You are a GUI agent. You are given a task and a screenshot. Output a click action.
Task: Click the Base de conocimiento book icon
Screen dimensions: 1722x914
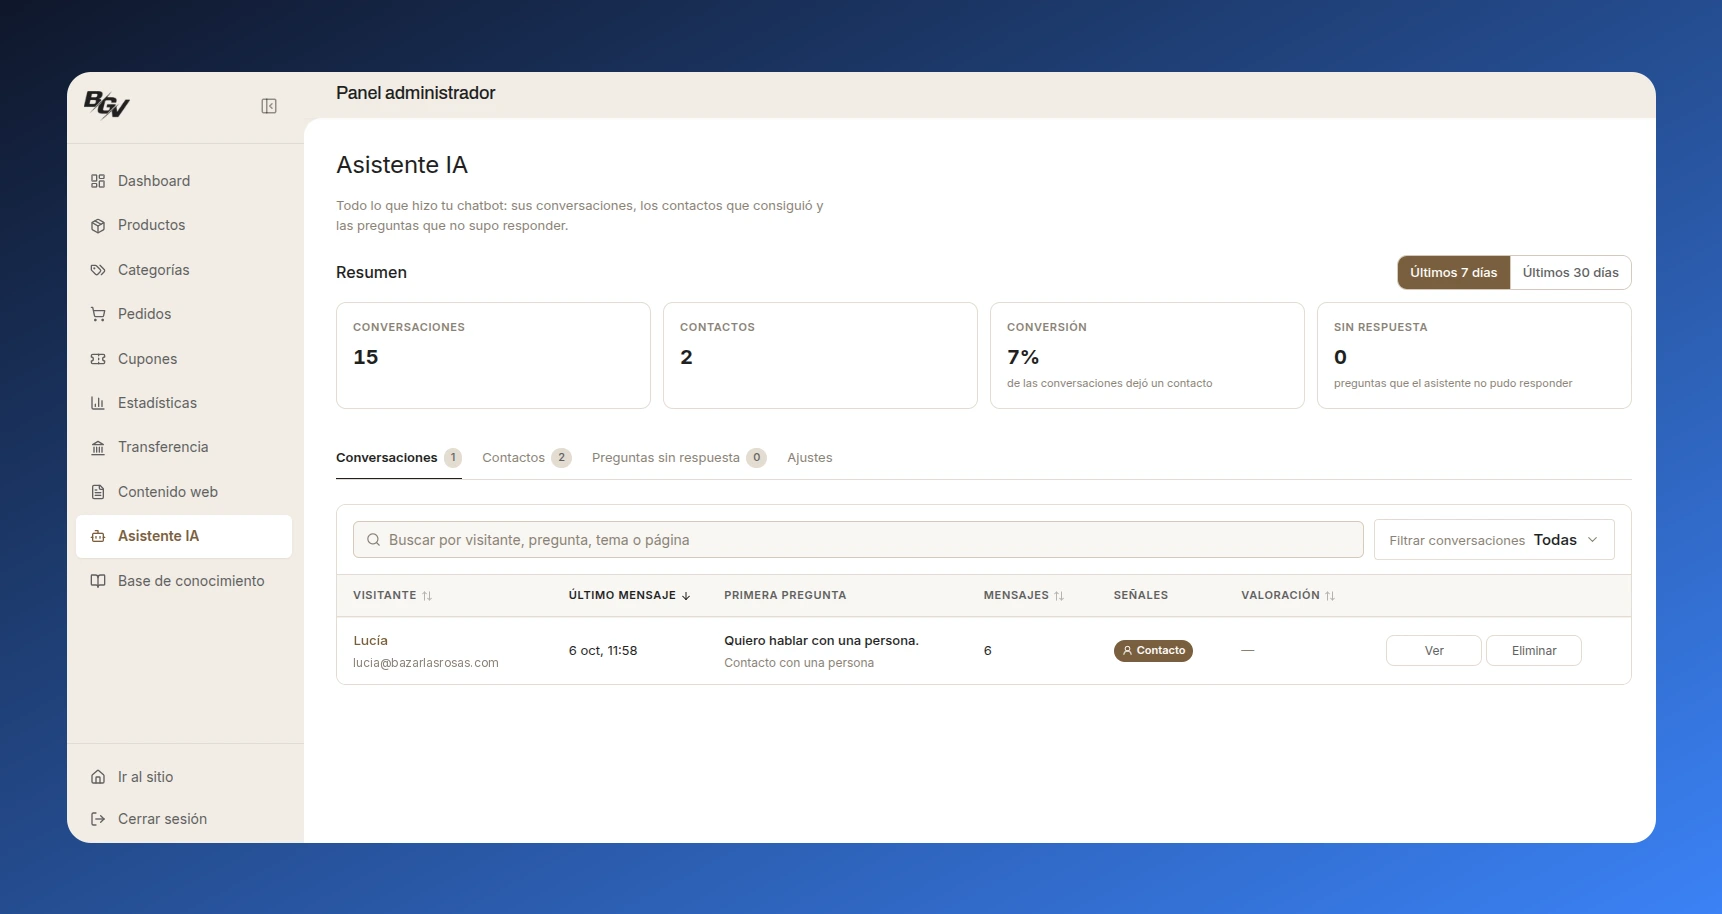(98, 581)
